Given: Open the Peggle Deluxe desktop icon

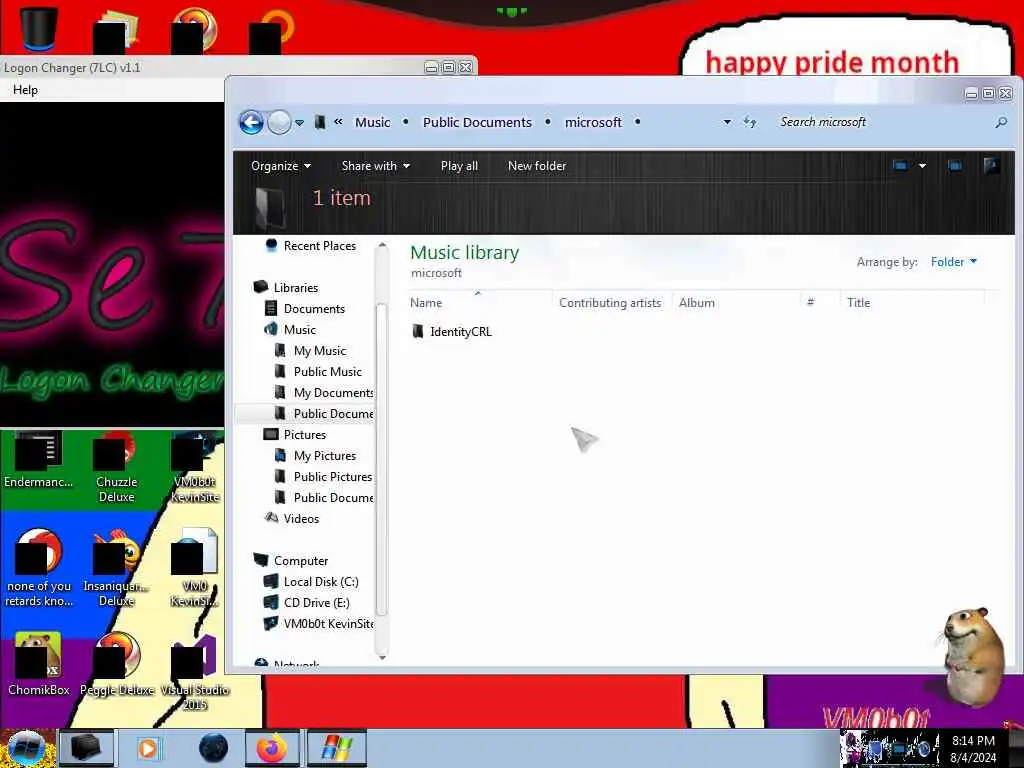Looking at the screenshot, I should click(x=117, y=664).
